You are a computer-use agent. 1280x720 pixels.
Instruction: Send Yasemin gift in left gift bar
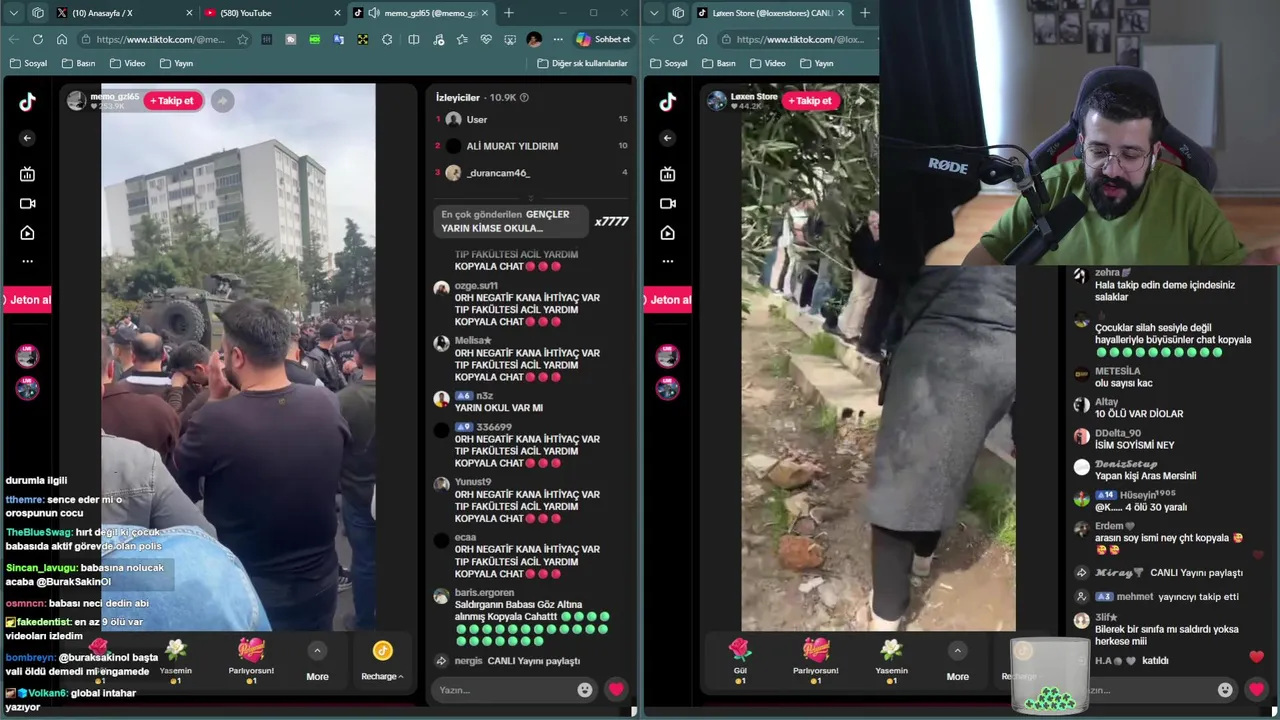(x=176, y=661)
